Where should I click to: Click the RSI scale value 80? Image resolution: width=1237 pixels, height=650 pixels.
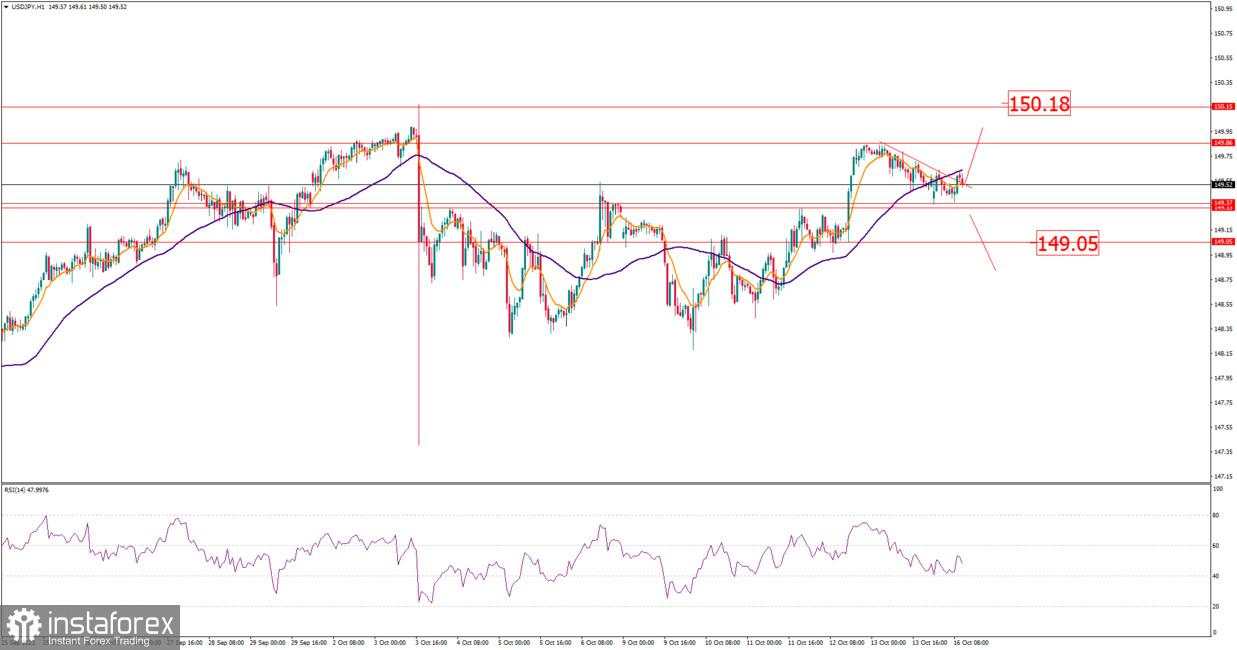pos(1215,516)
